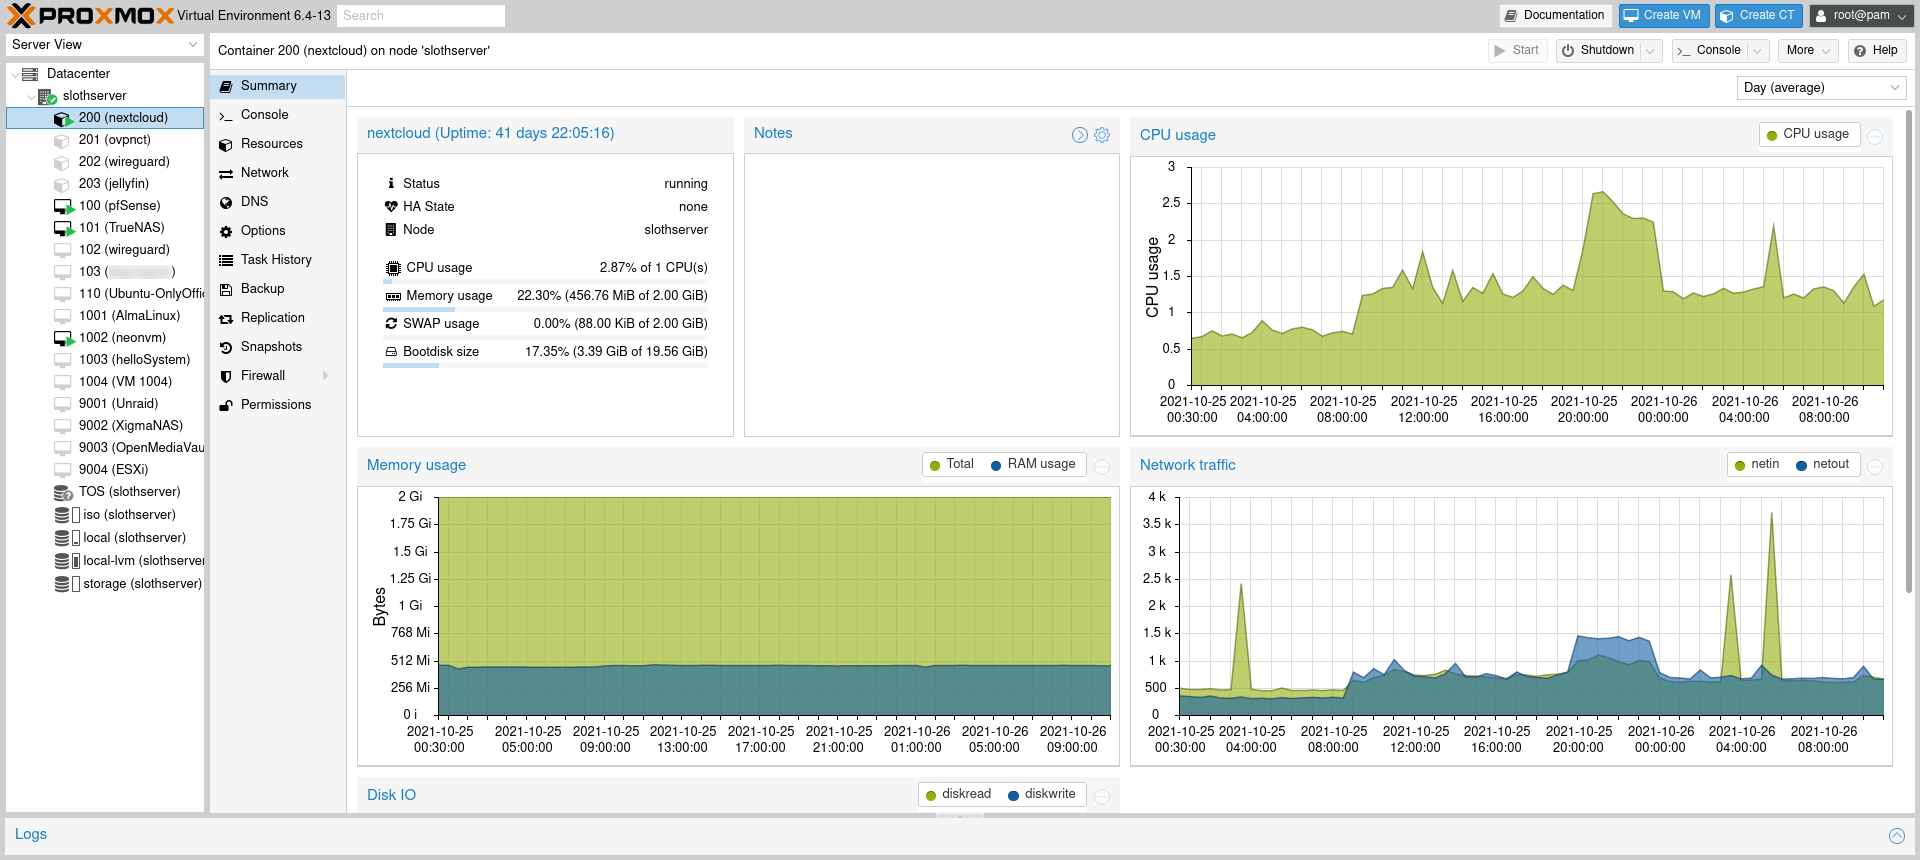The height and width of the screenshot is (860, 1920).
Task: Click the TrueNAS VM running icon
Action: [63, 228]
